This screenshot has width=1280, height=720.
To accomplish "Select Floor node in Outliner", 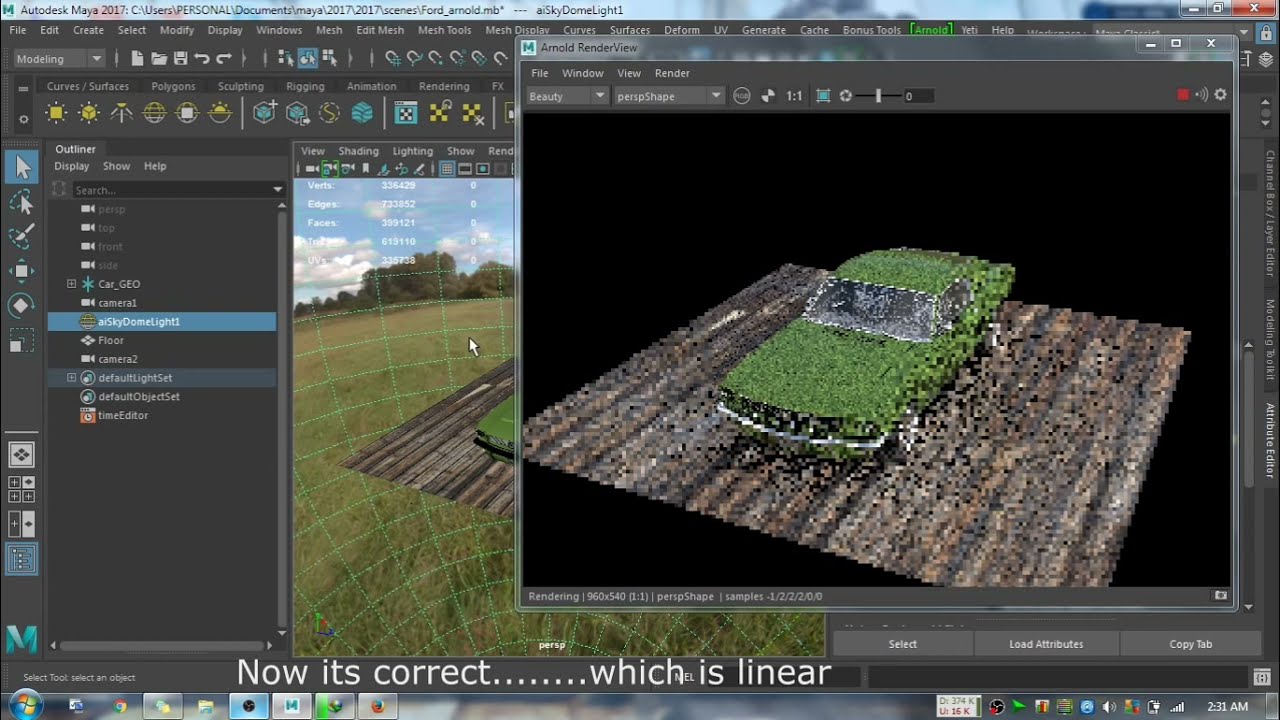I will tap(111, 340).
